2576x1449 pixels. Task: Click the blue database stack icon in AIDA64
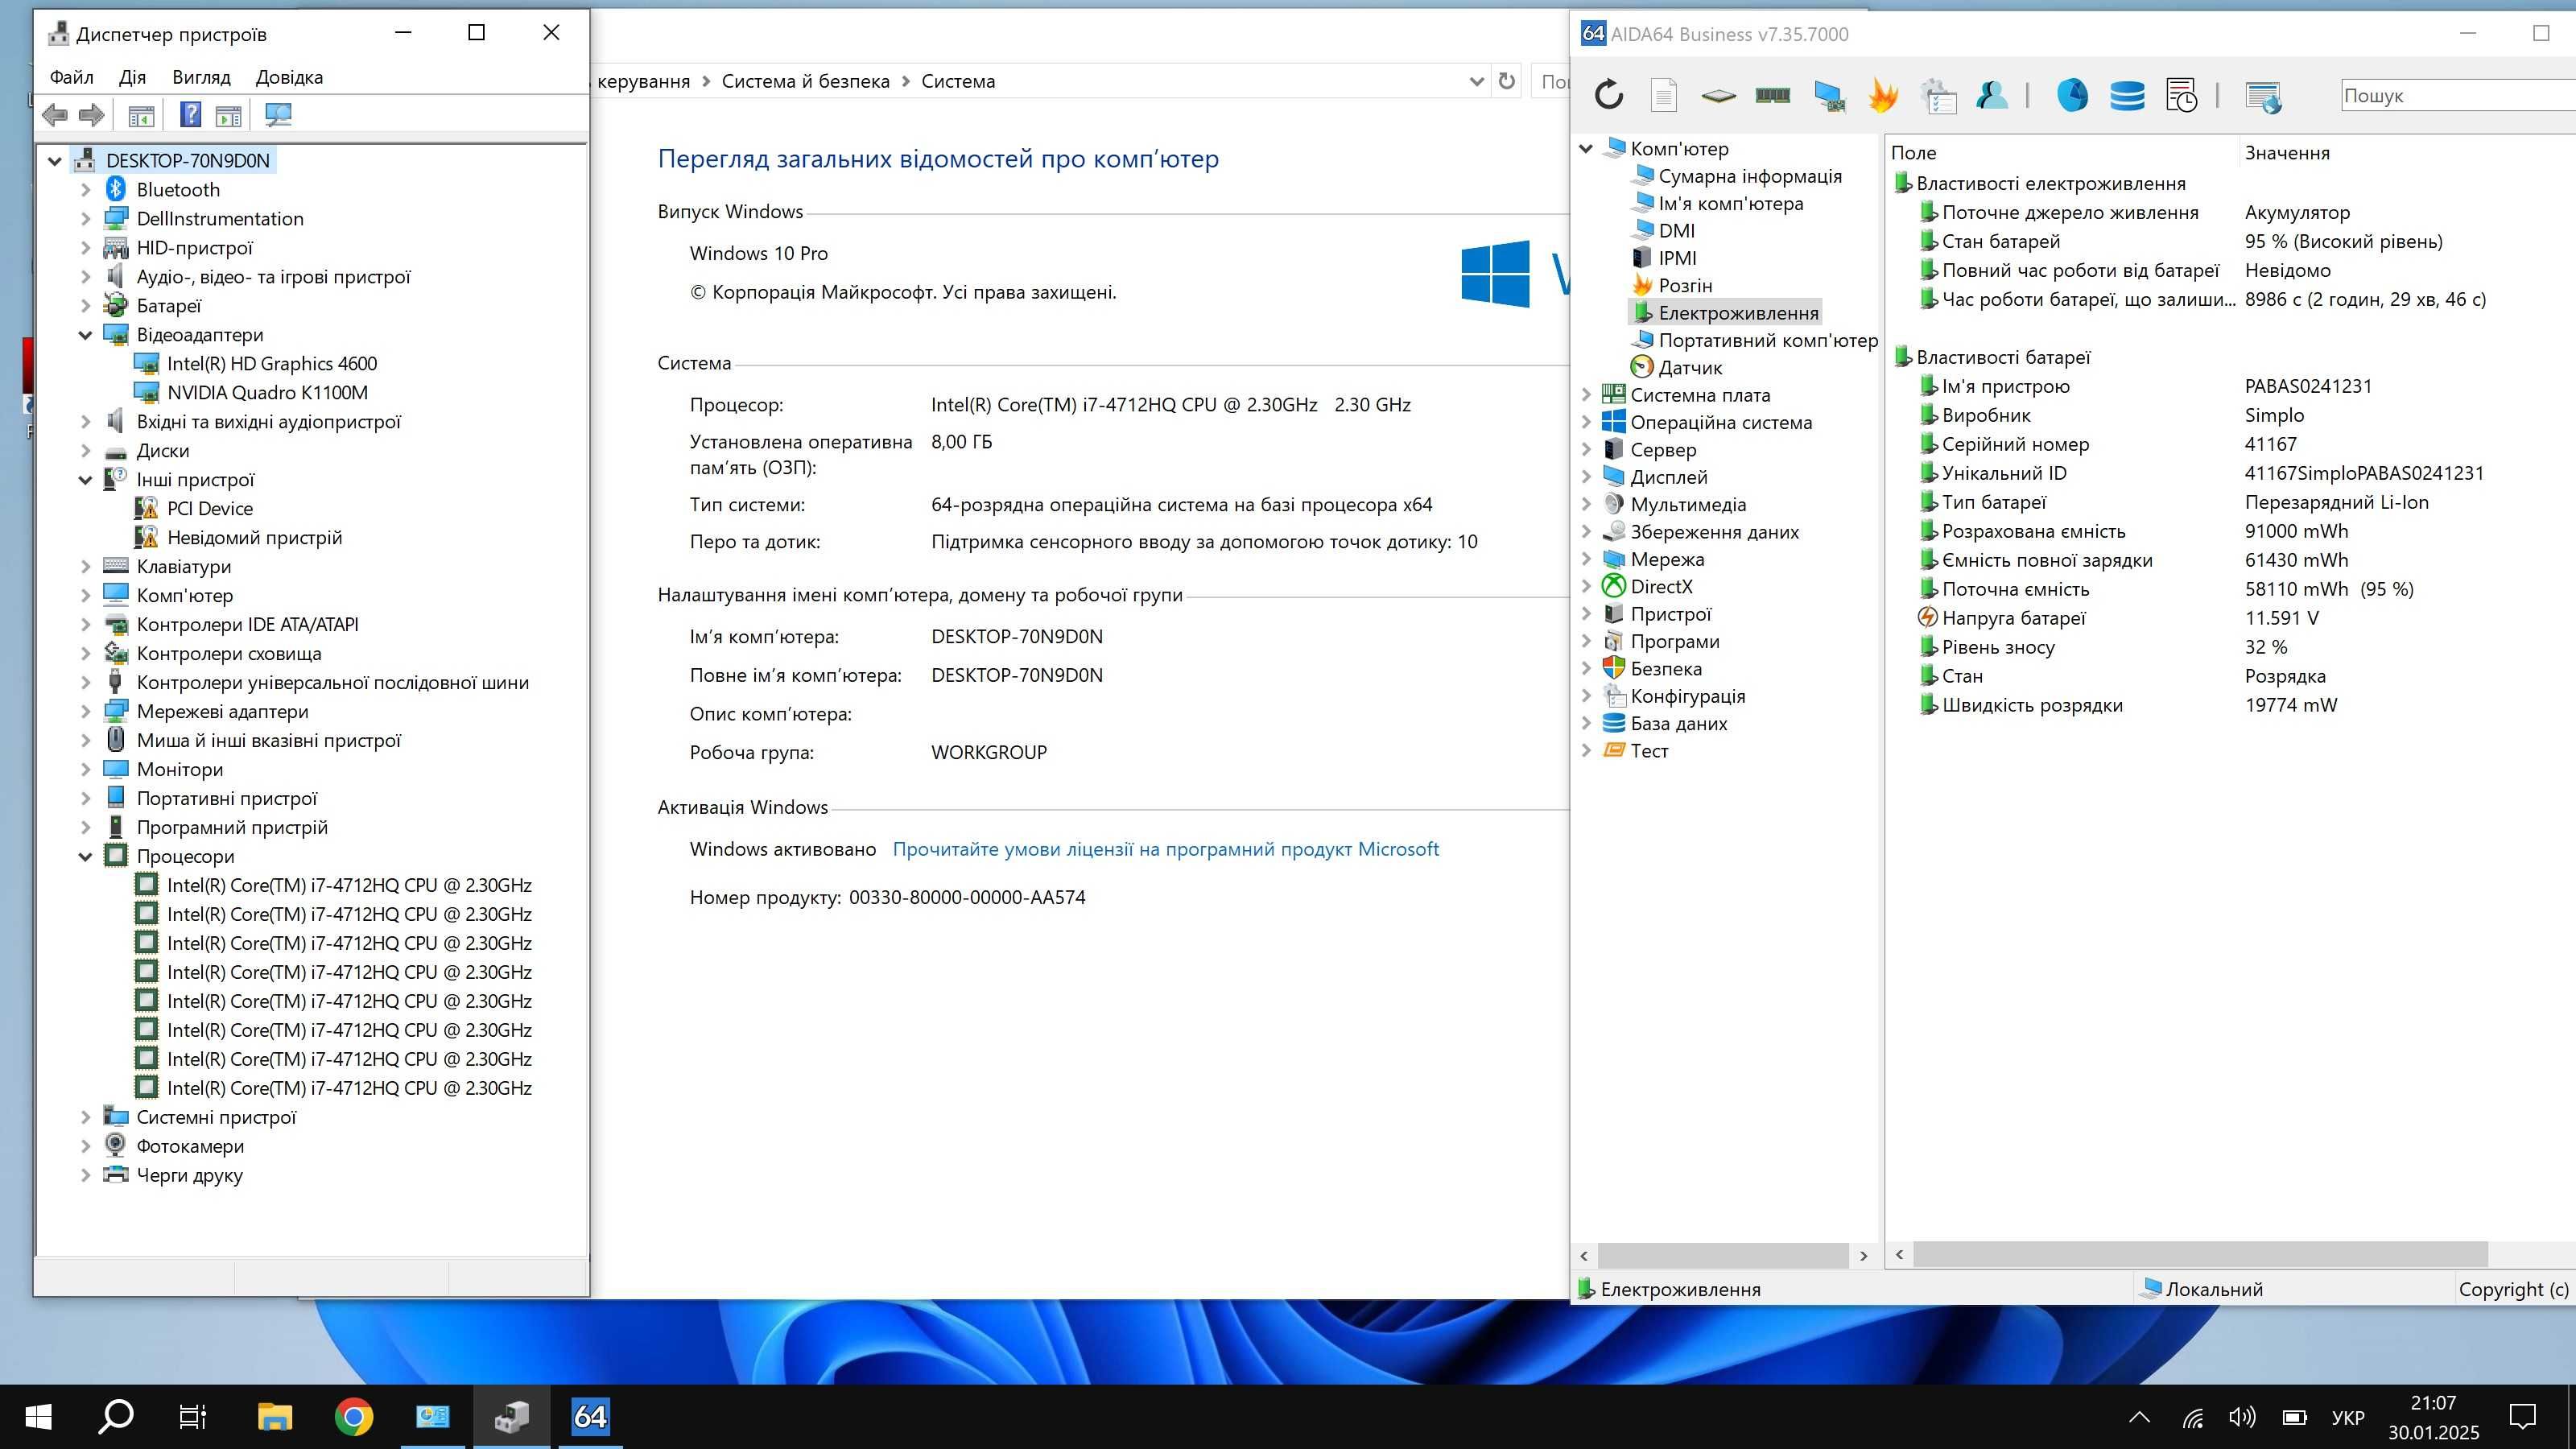[2127, 96]
